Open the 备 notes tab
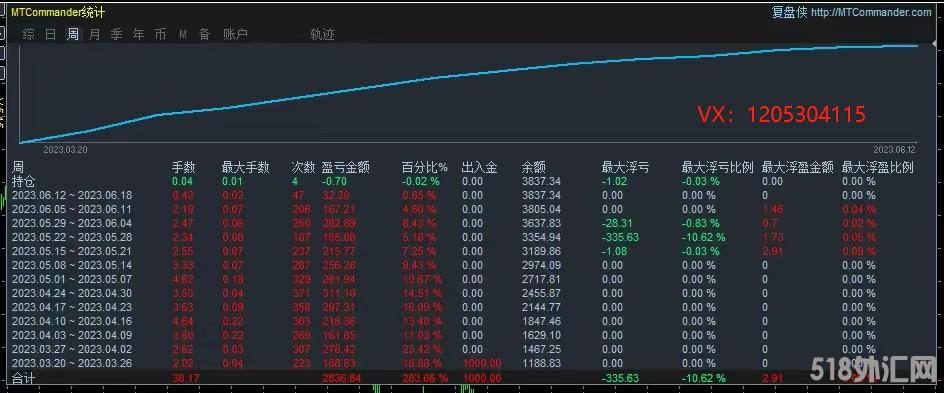This screenshot has width=944, height=393. coord(205,34)
